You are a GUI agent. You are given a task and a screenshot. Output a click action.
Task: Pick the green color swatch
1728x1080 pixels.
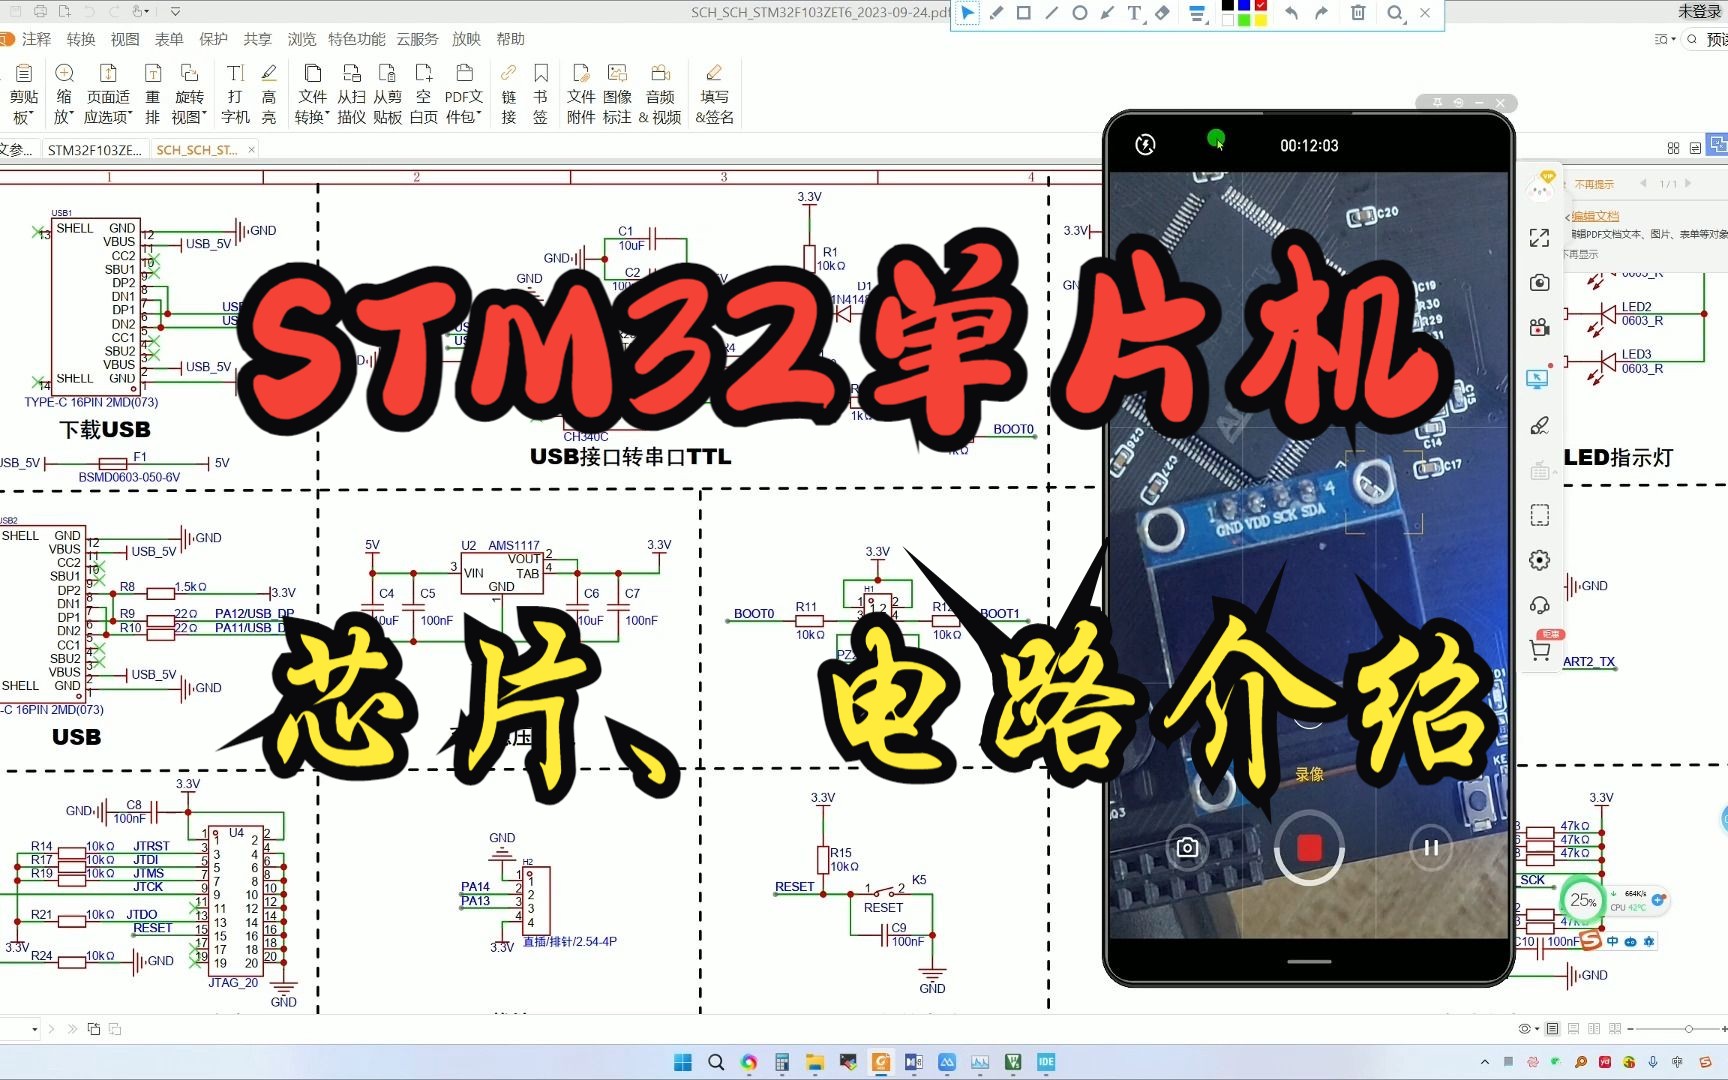[1244, 20]
